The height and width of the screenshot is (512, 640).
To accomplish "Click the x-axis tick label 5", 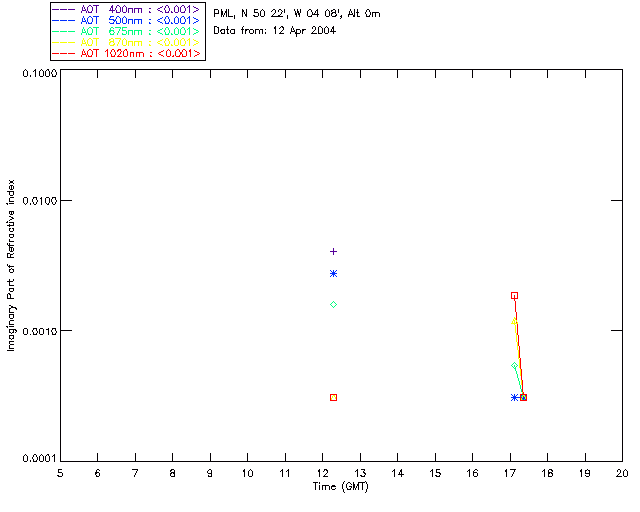I will [x=60, y=473].
